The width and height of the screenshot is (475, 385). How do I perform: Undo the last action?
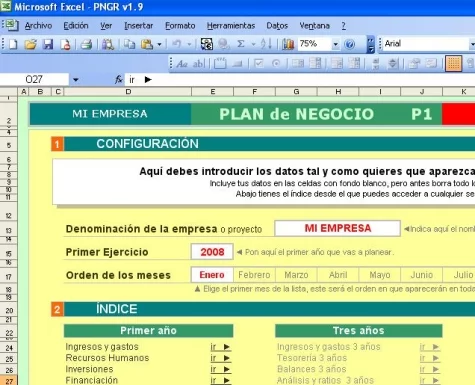click(177, 44)
